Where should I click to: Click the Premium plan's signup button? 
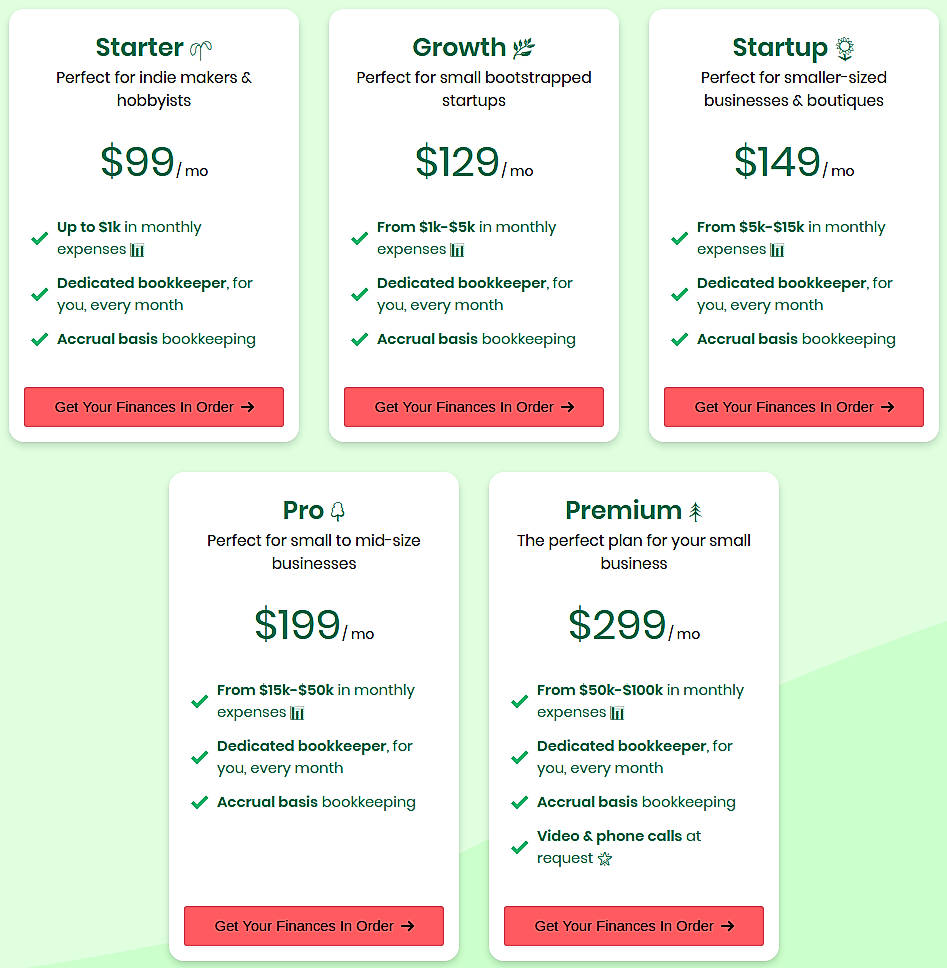click(x=633, y=926)
